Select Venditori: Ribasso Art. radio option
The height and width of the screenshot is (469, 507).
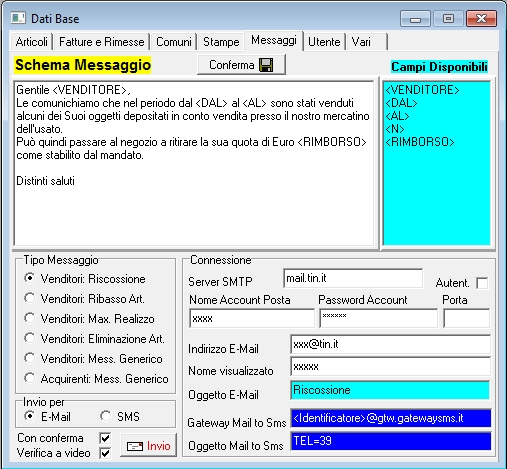click(x=29, y=298)
